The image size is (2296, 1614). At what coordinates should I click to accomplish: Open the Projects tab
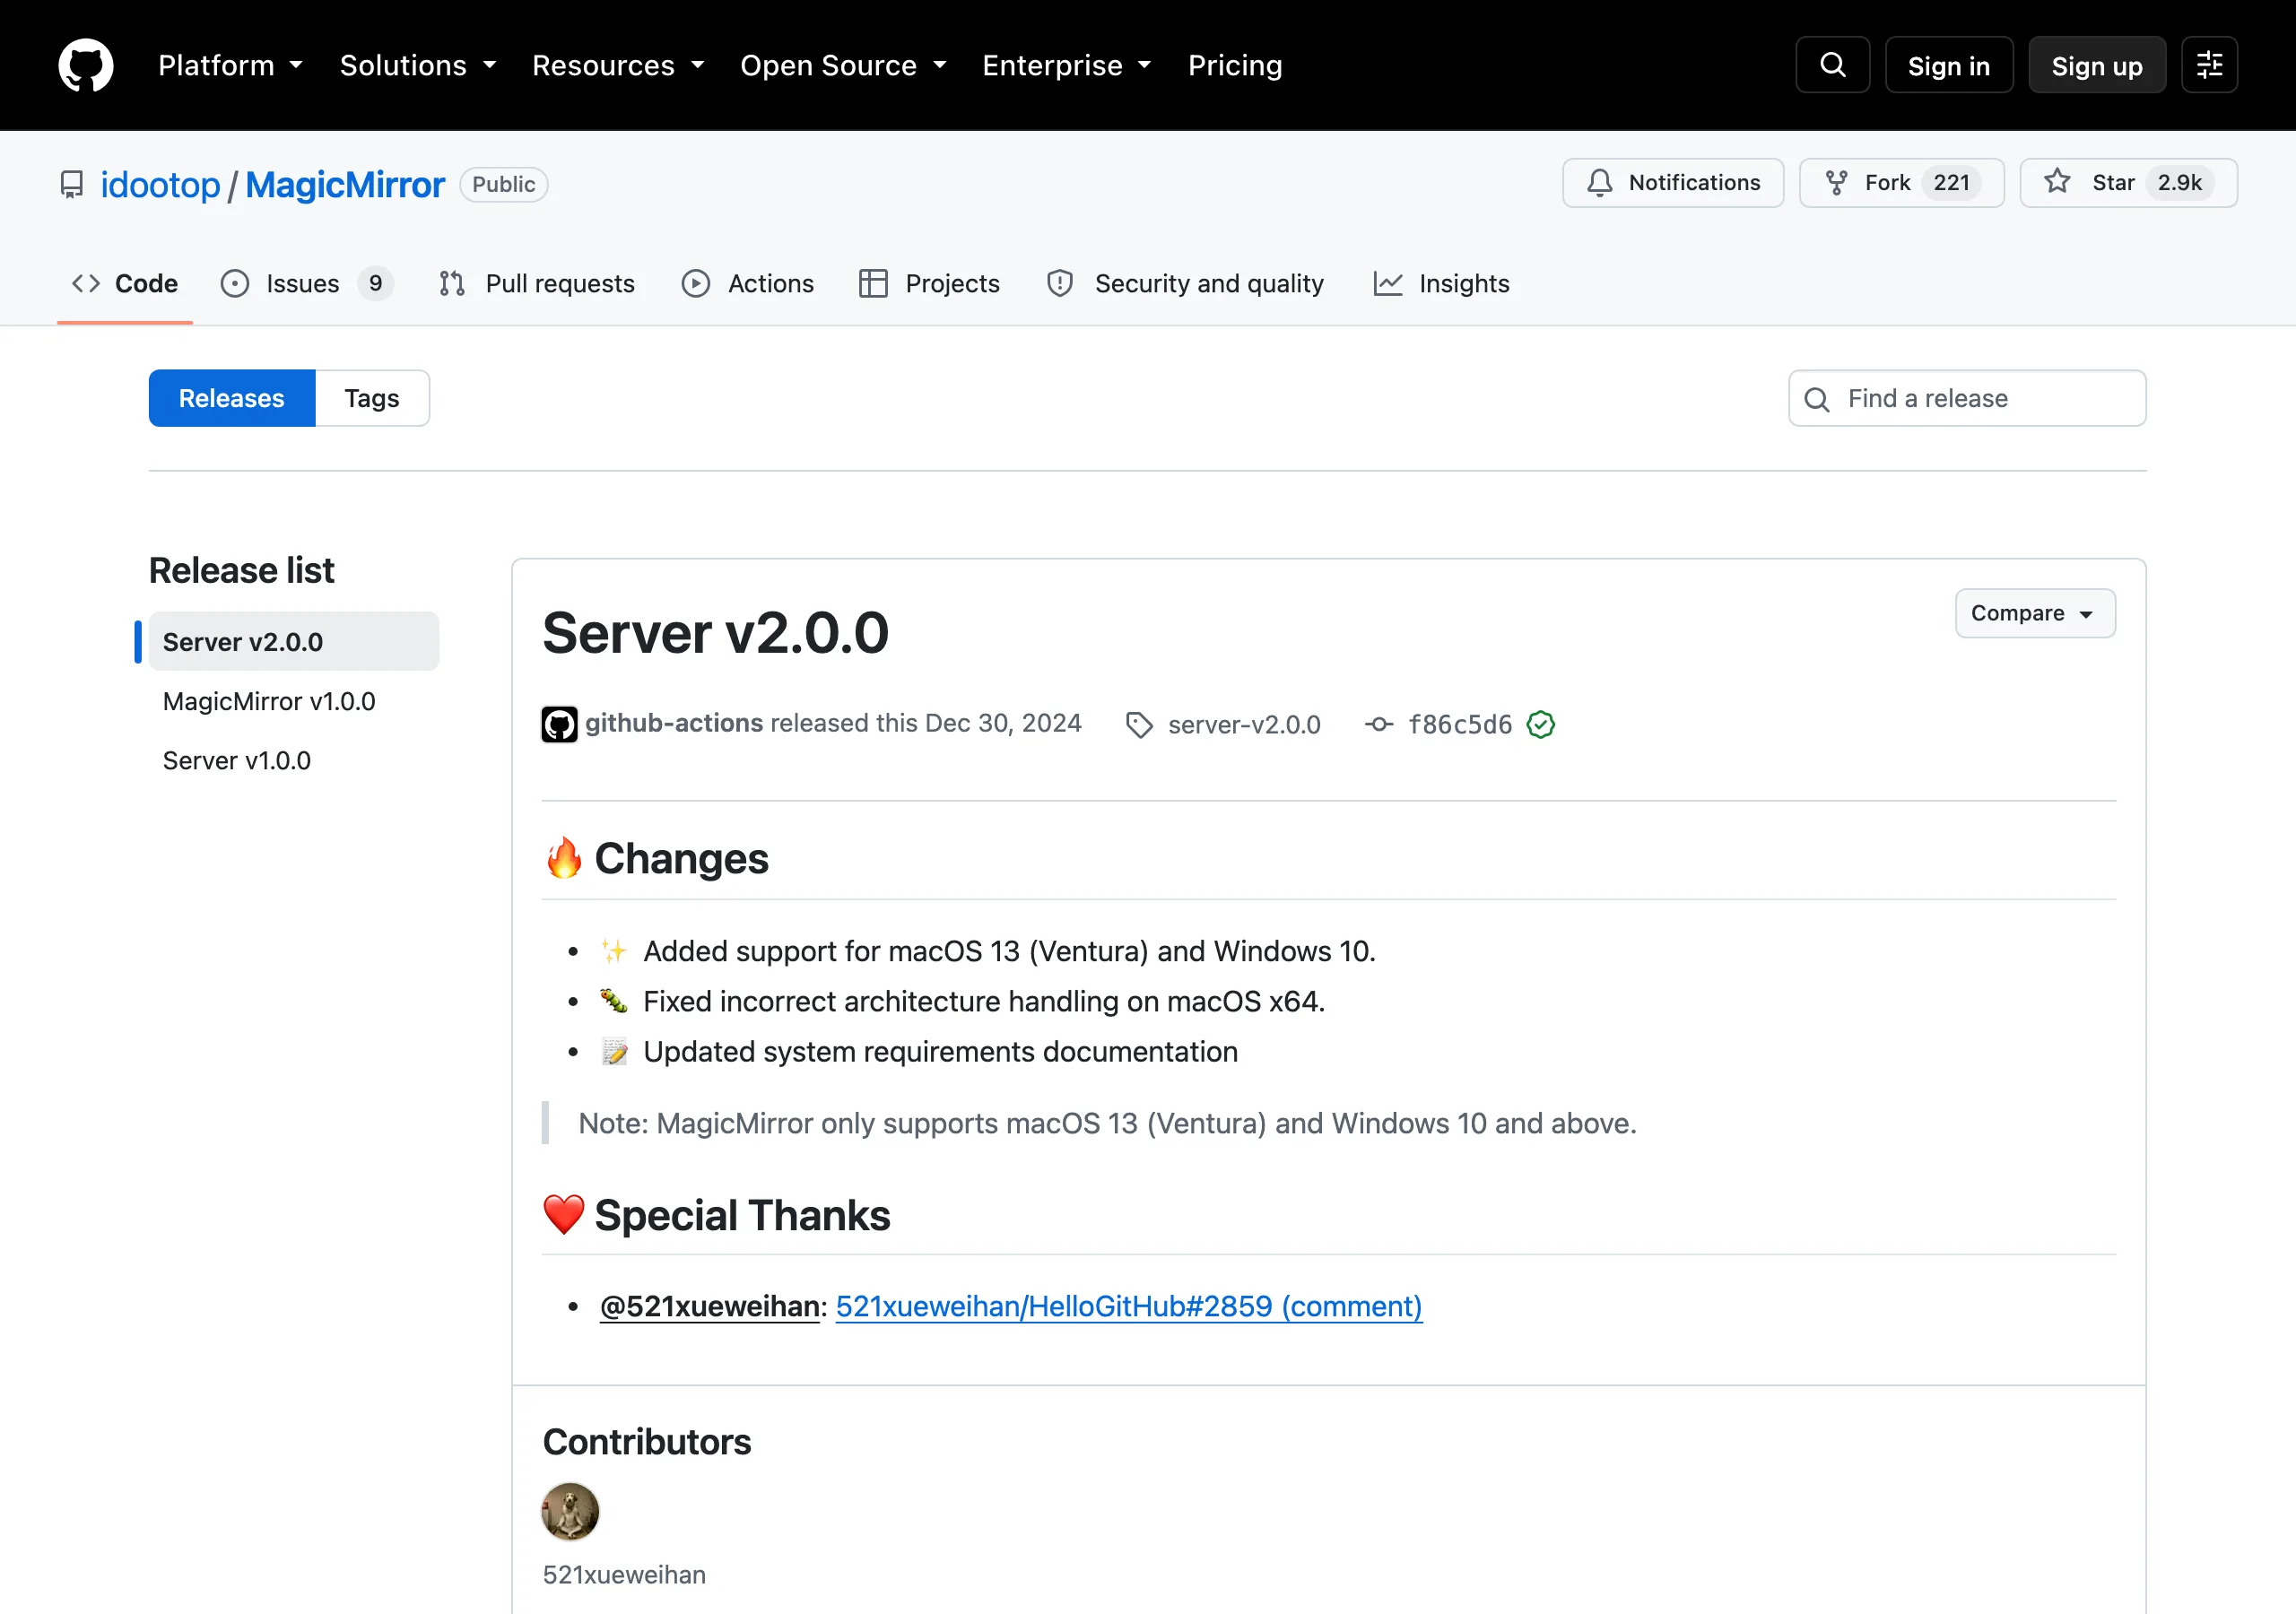click(x=929, y=284)
